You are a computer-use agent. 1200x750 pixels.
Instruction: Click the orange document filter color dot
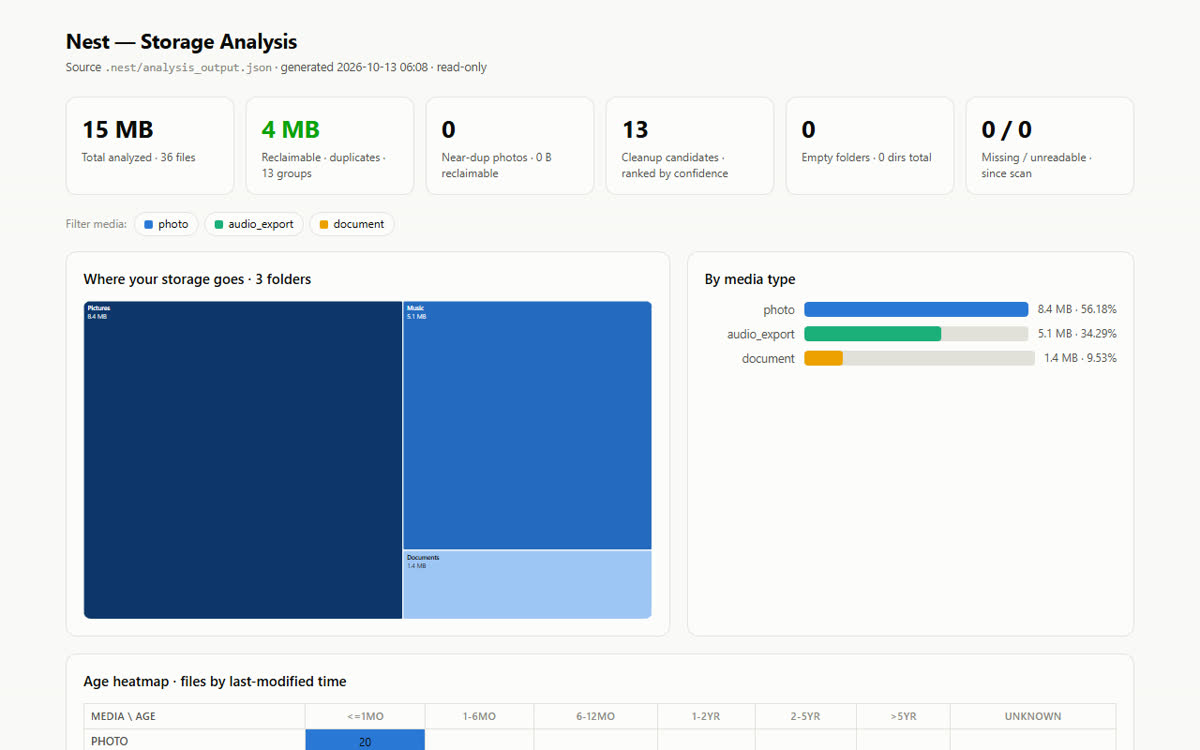click(x=324, y=224)
